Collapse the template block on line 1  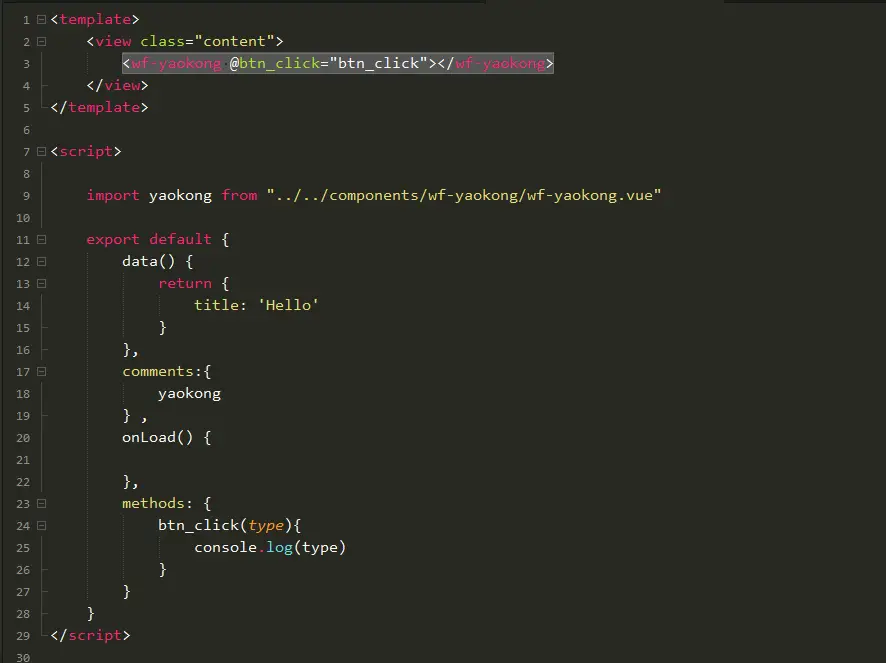[41, 20]
